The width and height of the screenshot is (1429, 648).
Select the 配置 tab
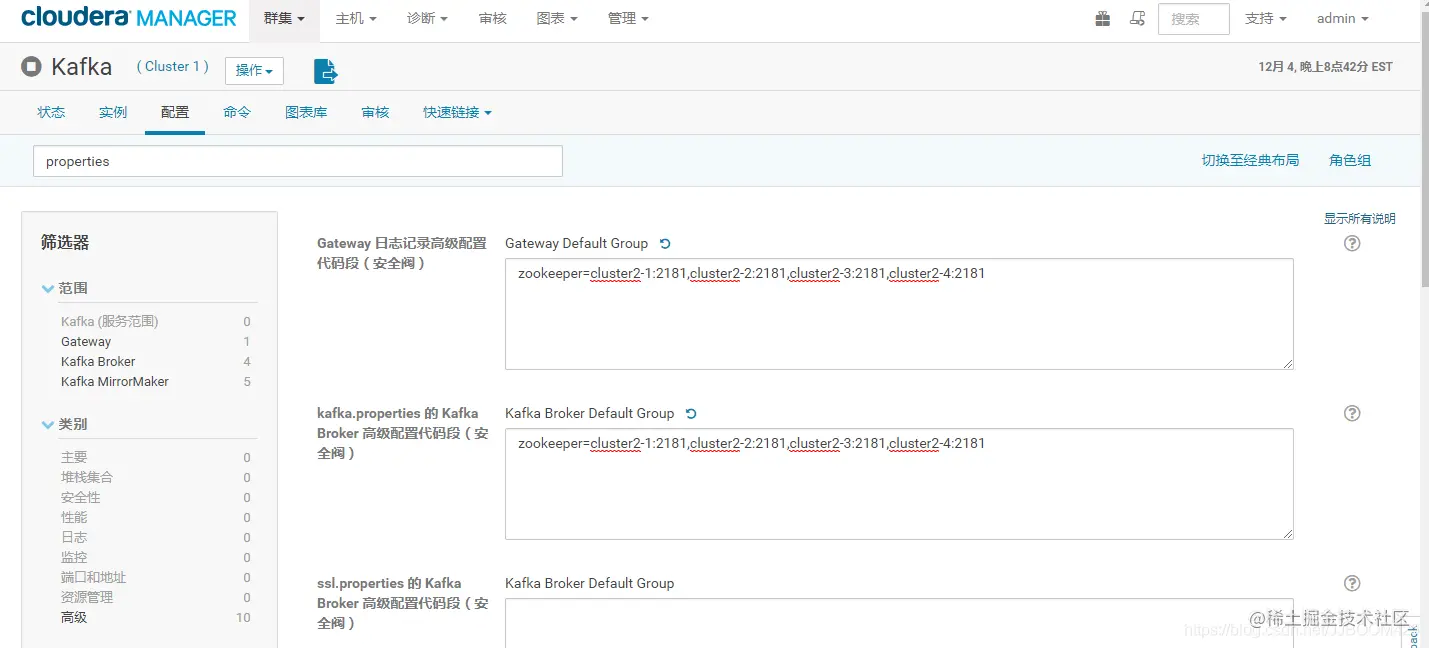(x=175, y=113)
